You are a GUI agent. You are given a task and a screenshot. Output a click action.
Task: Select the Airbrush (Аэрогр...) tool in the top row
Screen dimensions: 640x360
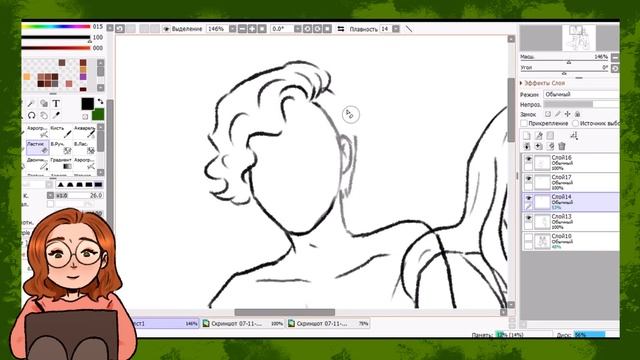[x=38, y=132]
